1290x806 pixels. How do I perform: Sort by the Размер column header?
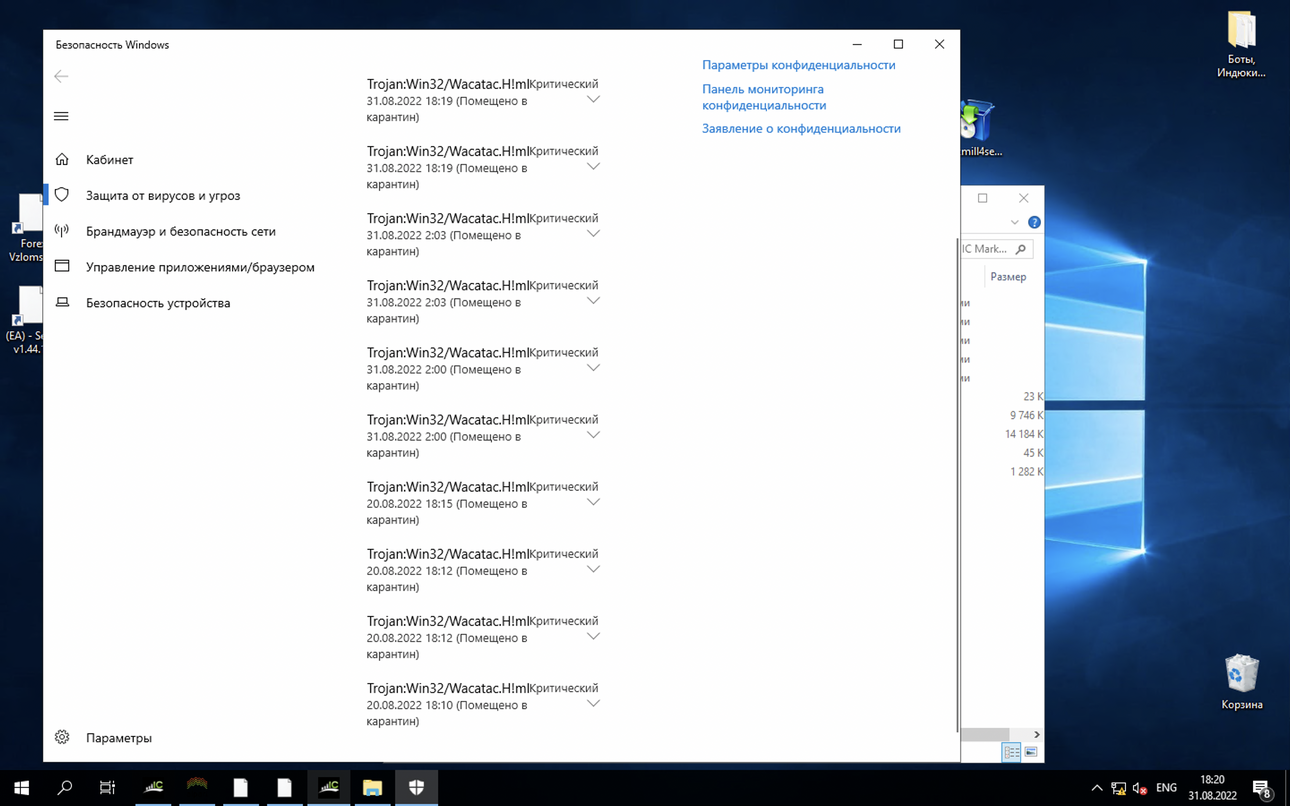click(x=1008, y=277)
